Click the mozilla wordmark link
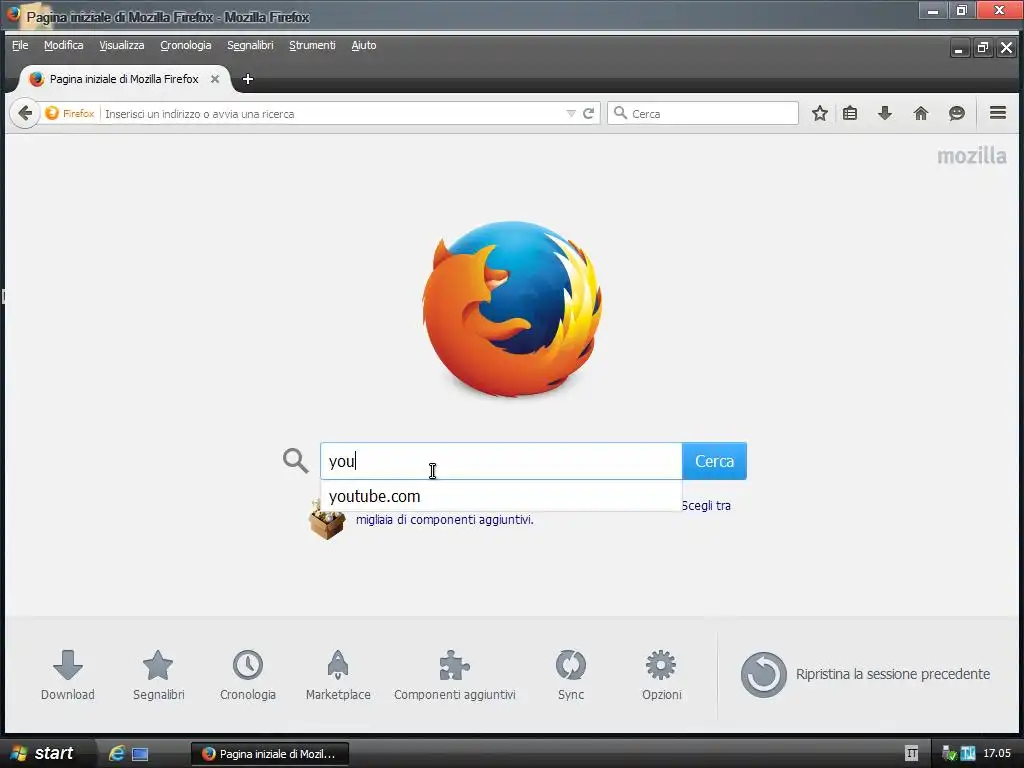The width and height of the screenshot is (1024, 768). pos(972,155)
